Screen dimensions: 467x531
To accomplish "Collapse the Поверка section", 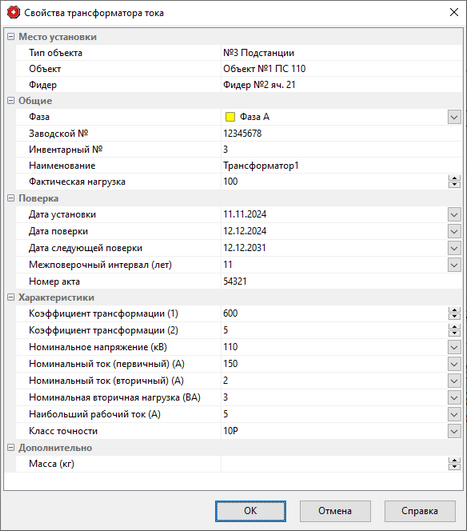I will [x=11, y=198].
